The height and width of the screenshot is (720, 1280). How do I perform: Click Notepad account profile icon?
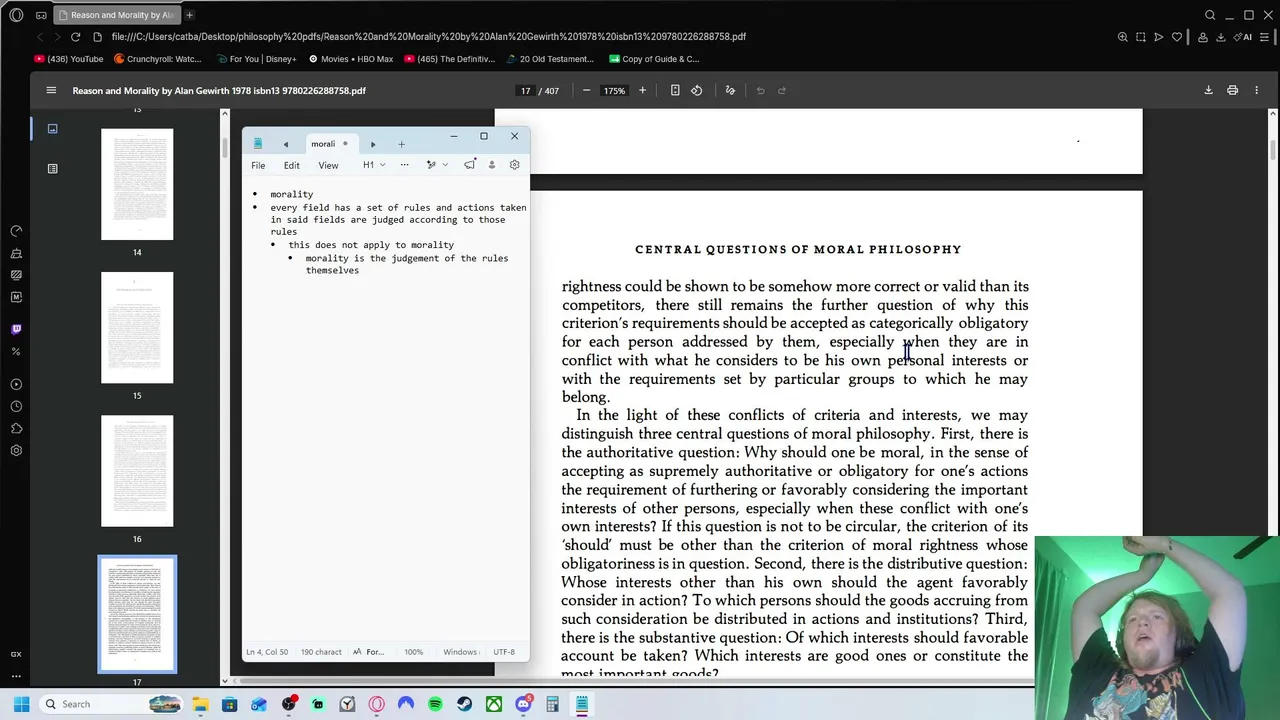pos(491,165)
